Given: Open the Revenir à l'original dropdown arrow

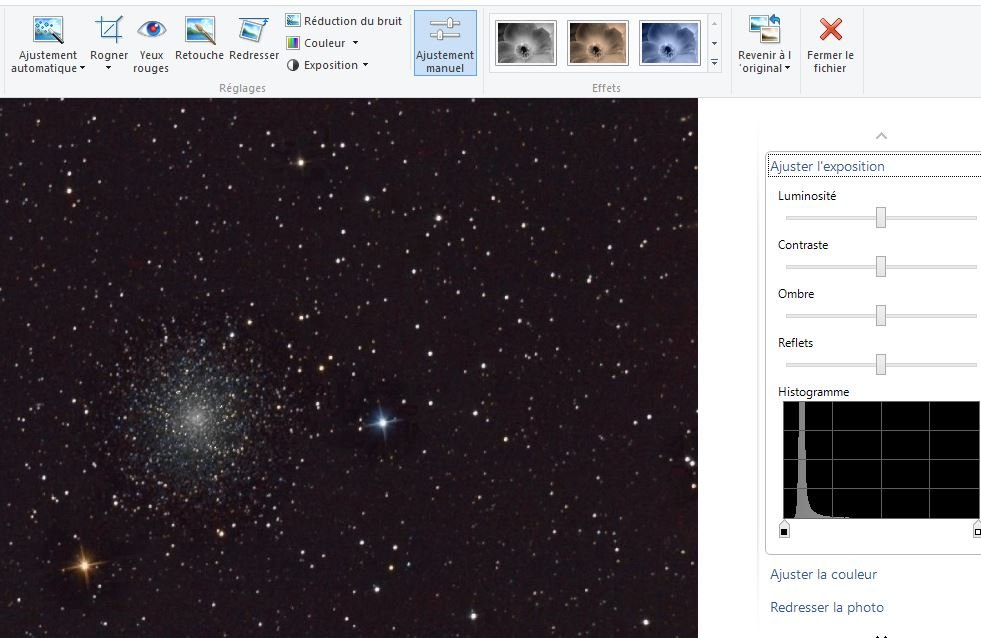Looking at the screenshot, I should [787, 68].
